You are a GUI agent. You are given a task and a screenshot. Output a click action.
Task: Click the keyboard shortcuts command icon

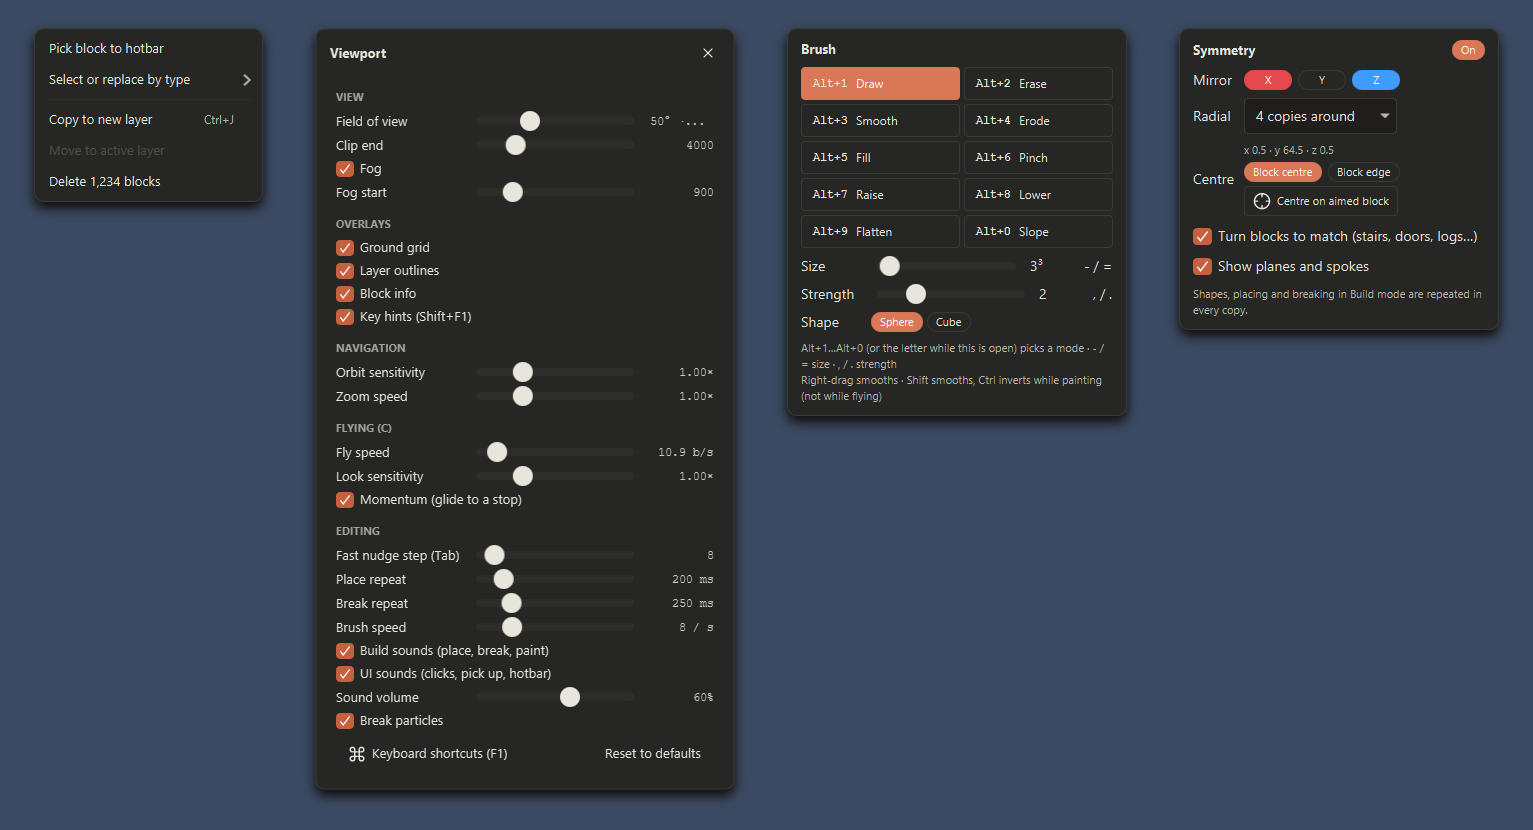[357, 754]
